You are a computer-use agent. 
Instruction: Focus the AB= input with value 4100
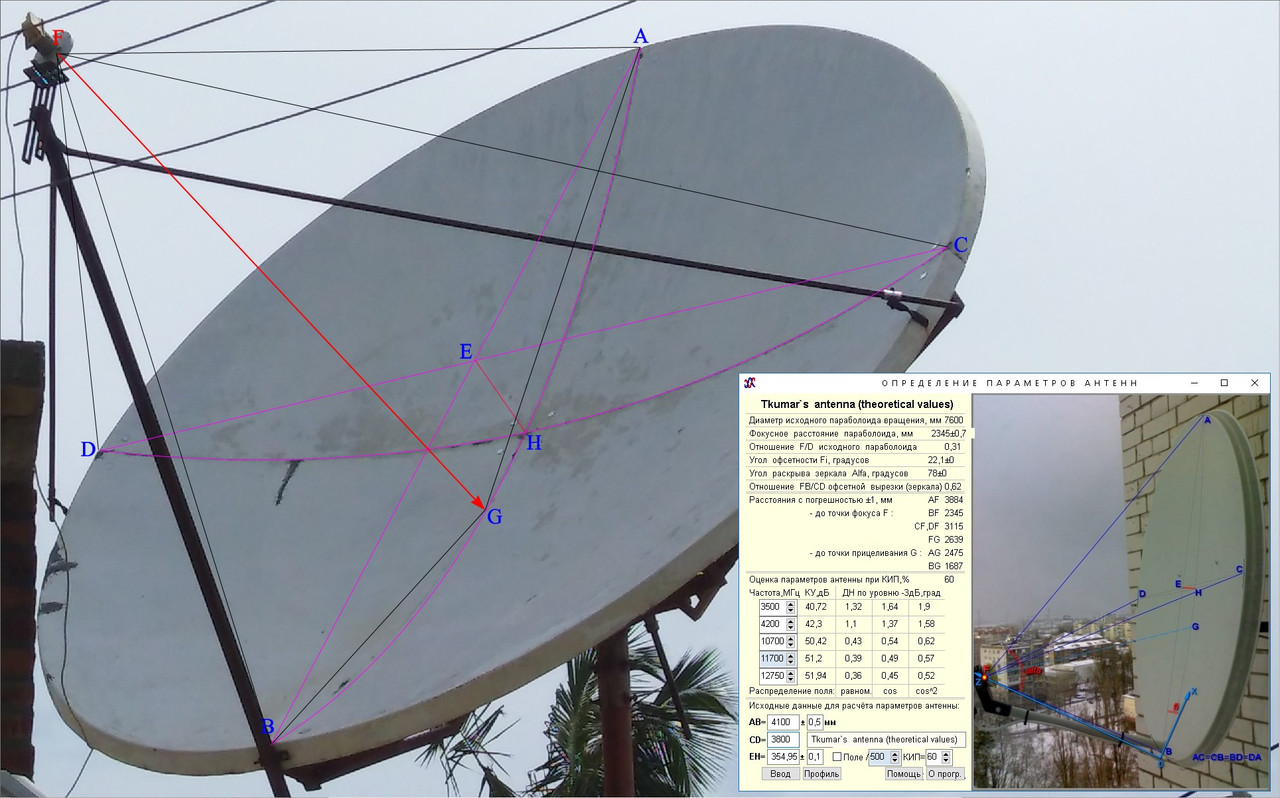click(x=782, y=722)
